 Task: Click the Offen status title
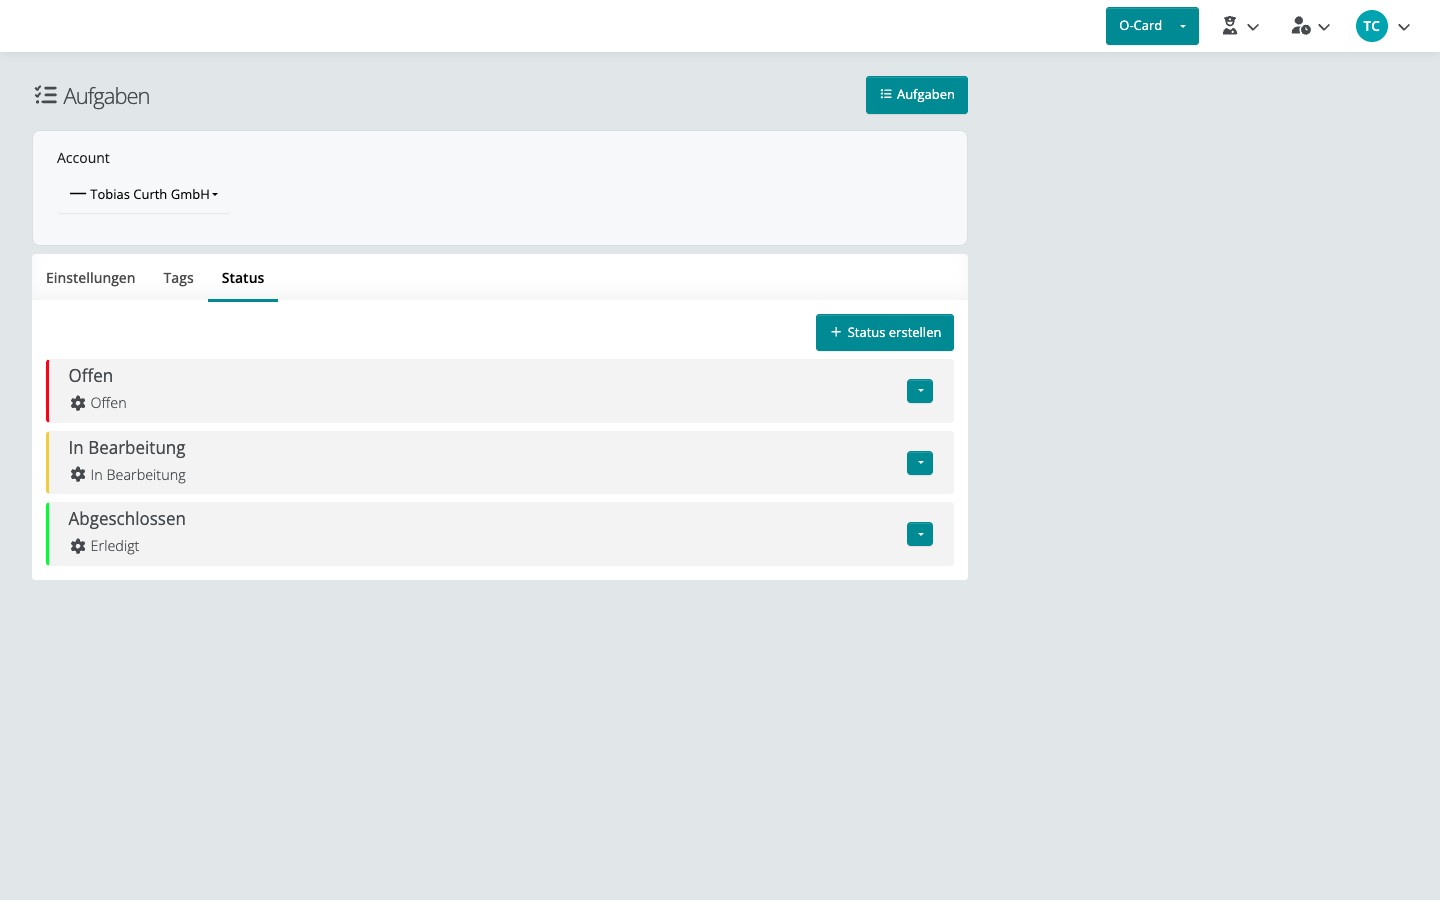click(x=90, y=376)
